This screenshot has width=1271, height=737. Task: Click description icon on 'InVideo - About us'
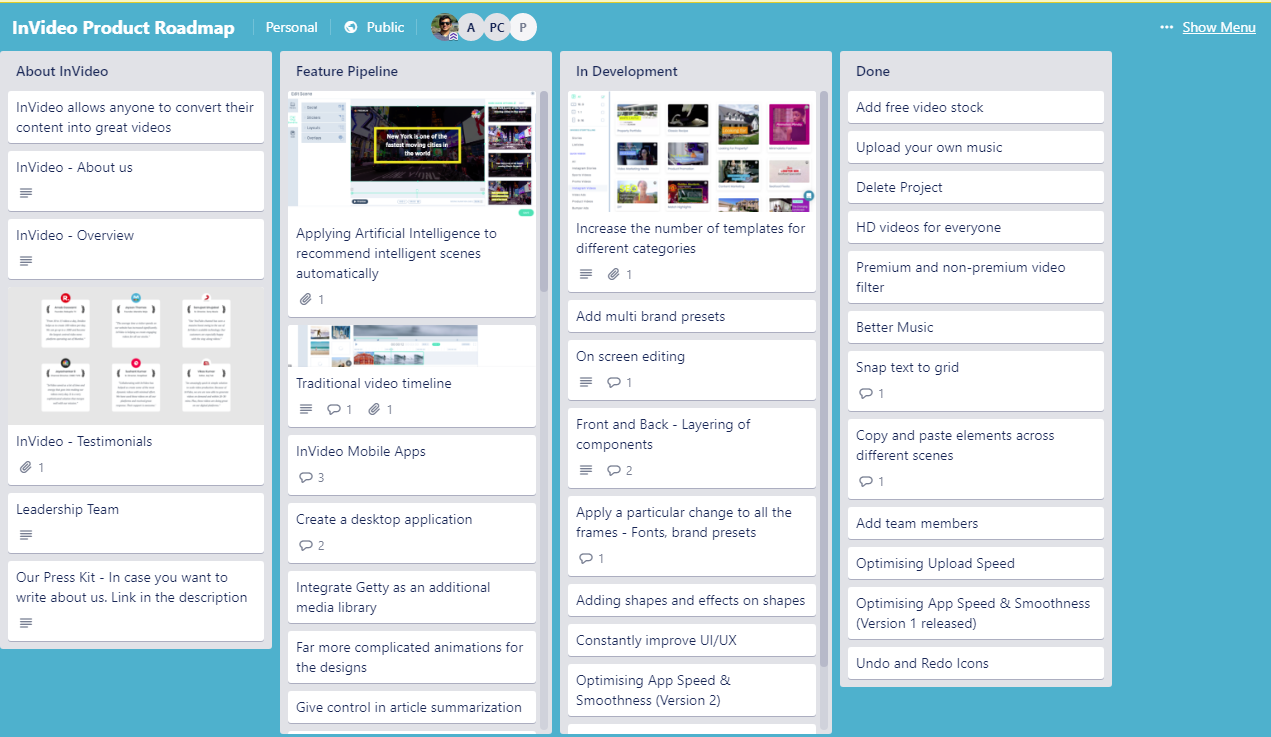pyautogui.click(x=26, y=193)
